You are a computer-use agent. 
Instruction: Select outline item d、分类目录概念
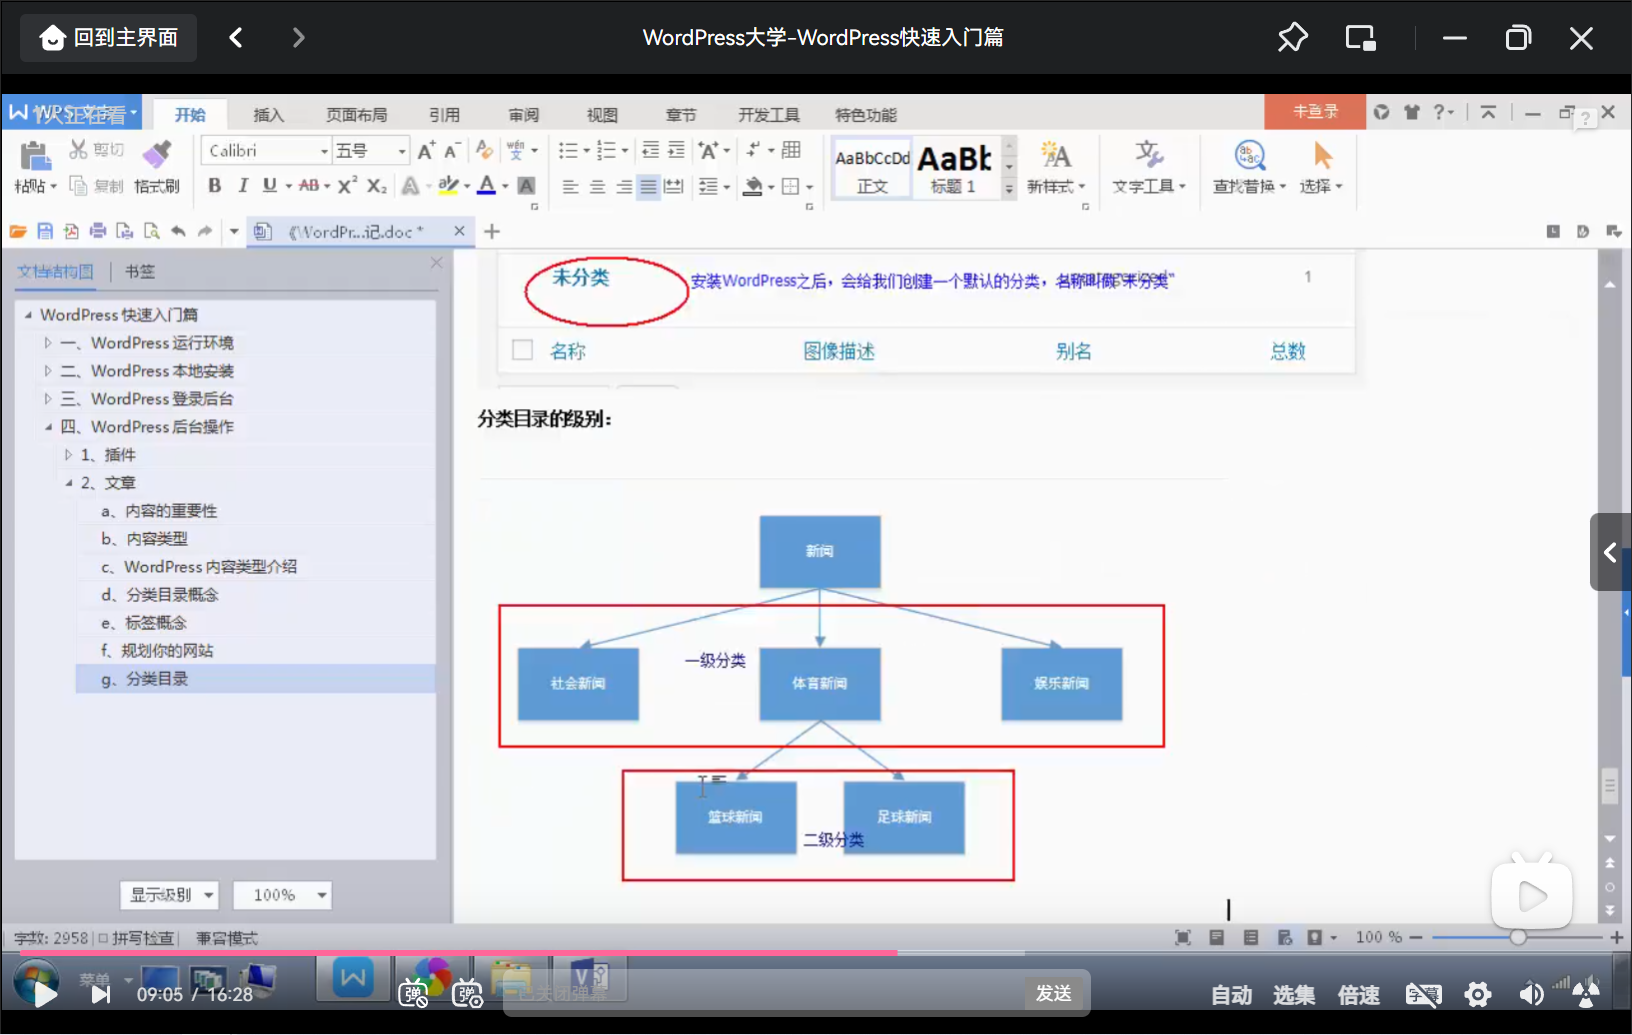pos(160,595)
